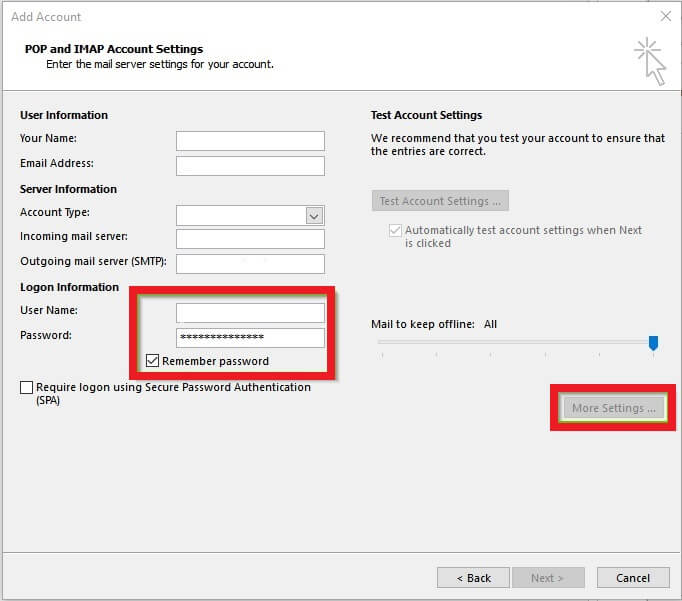Click the Outgoing mail server (SMTP) field

tap(250, 264)
